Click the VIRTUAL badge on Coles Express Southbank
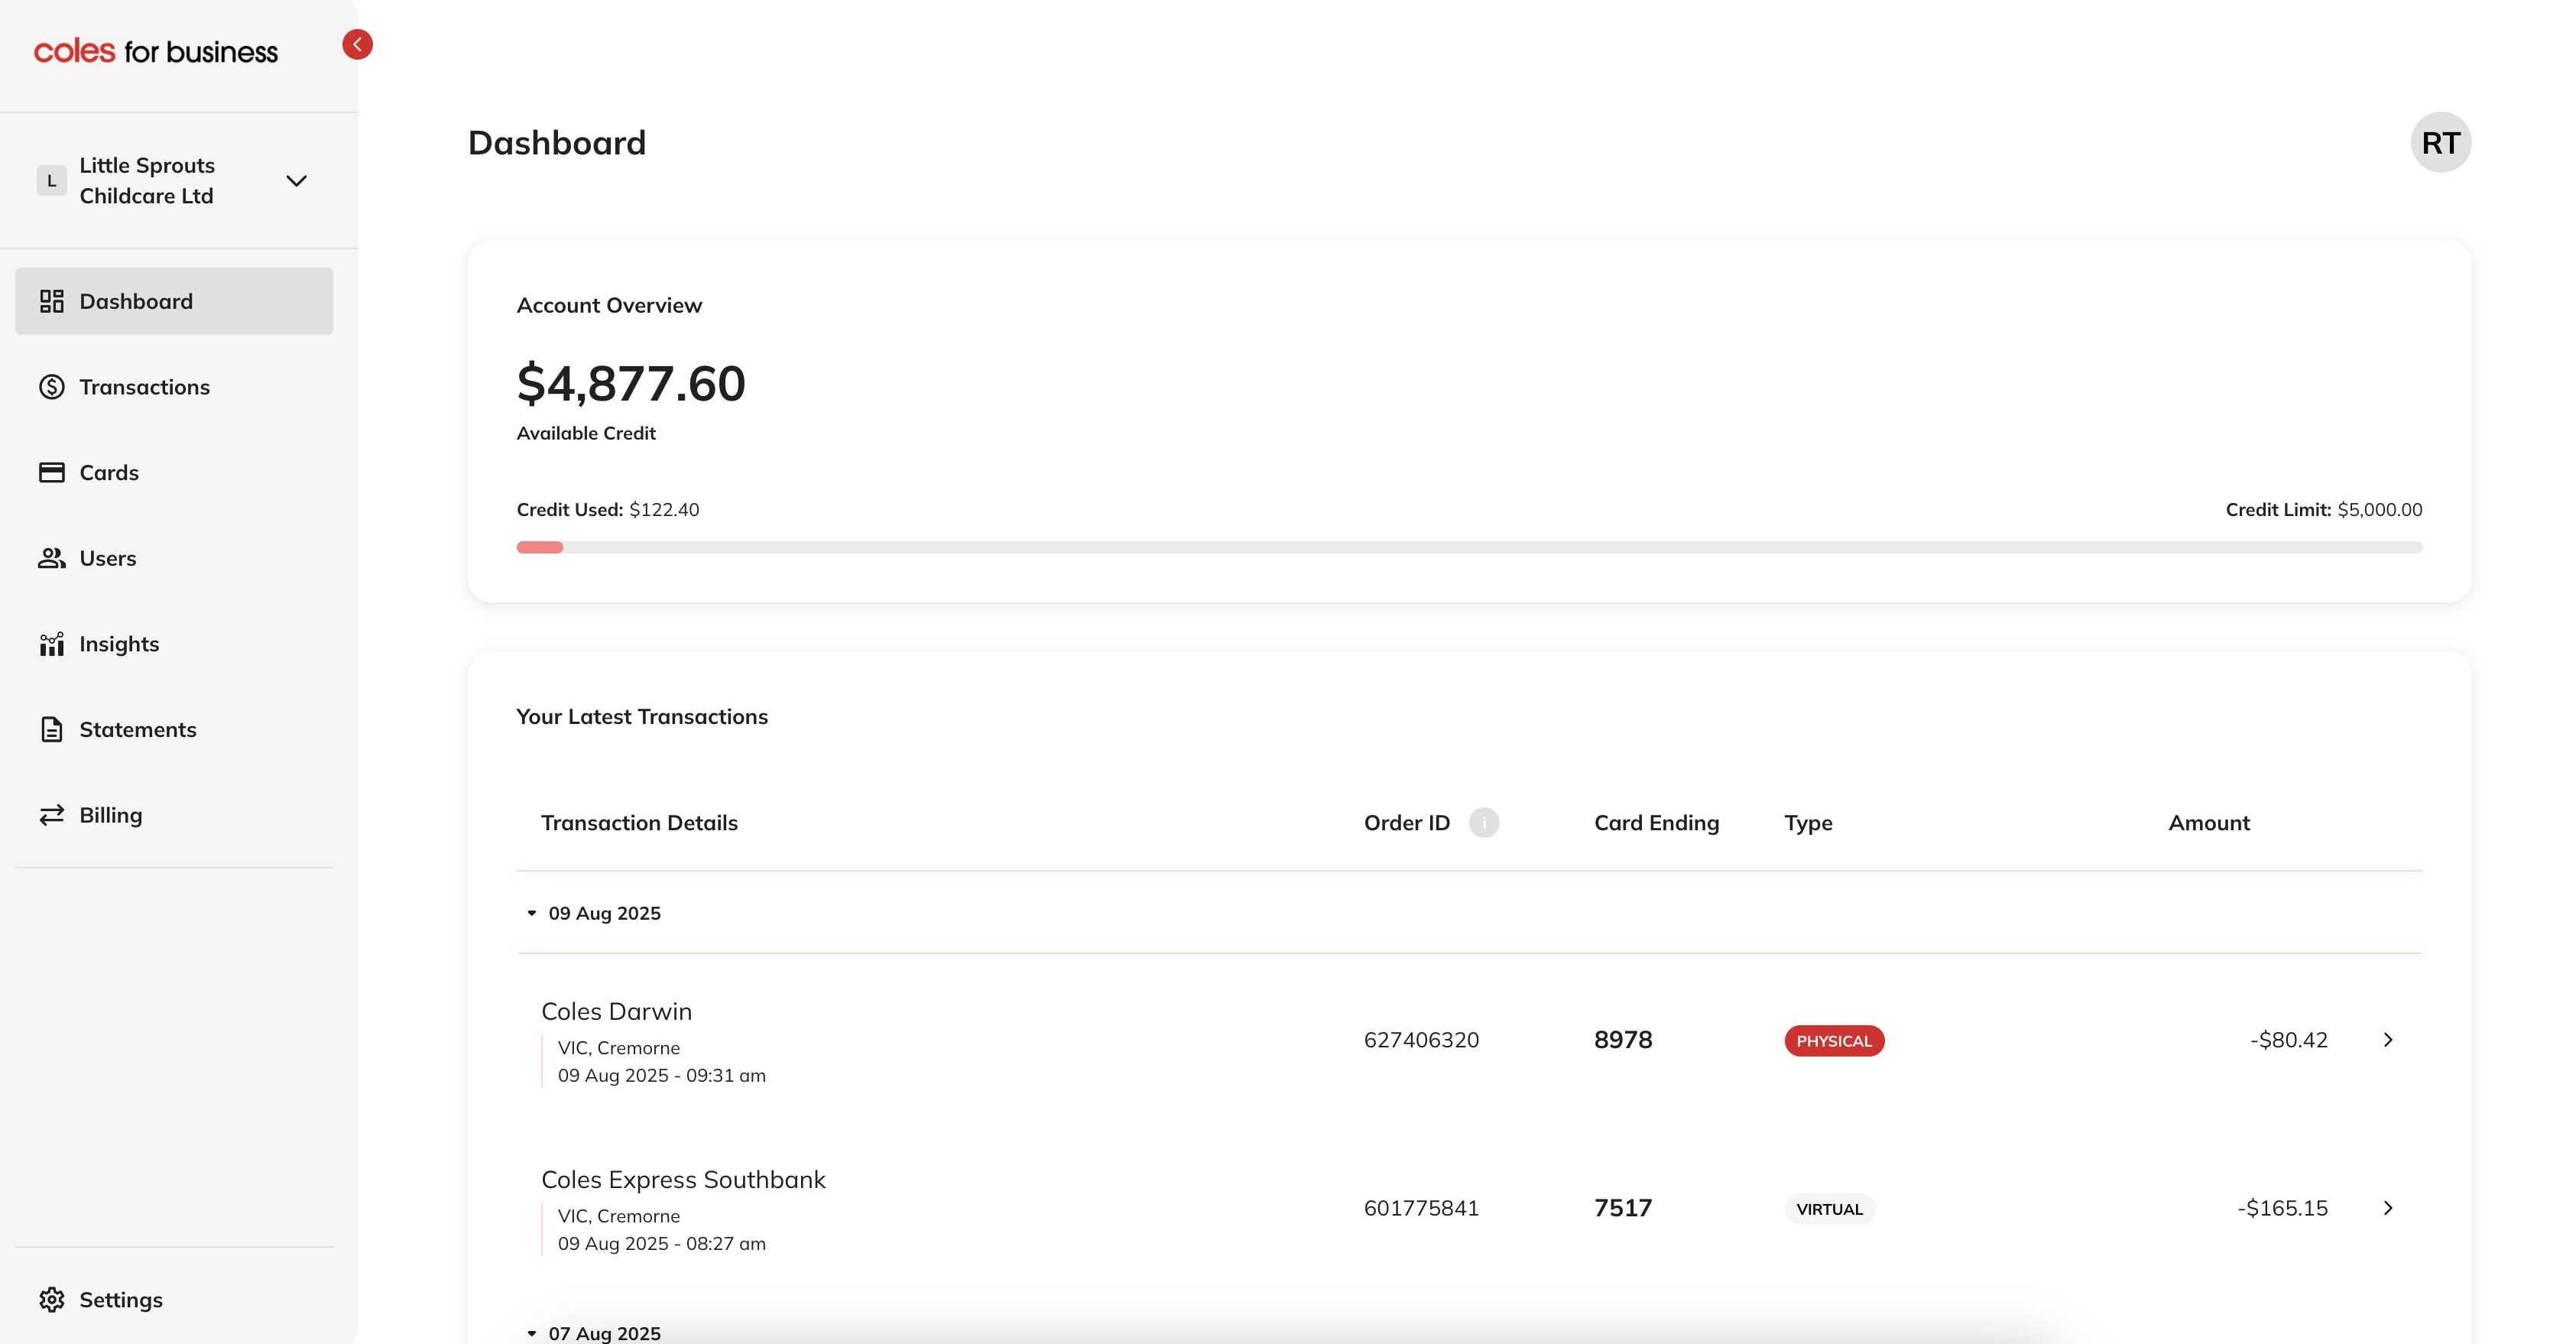 (1829, 1208)
